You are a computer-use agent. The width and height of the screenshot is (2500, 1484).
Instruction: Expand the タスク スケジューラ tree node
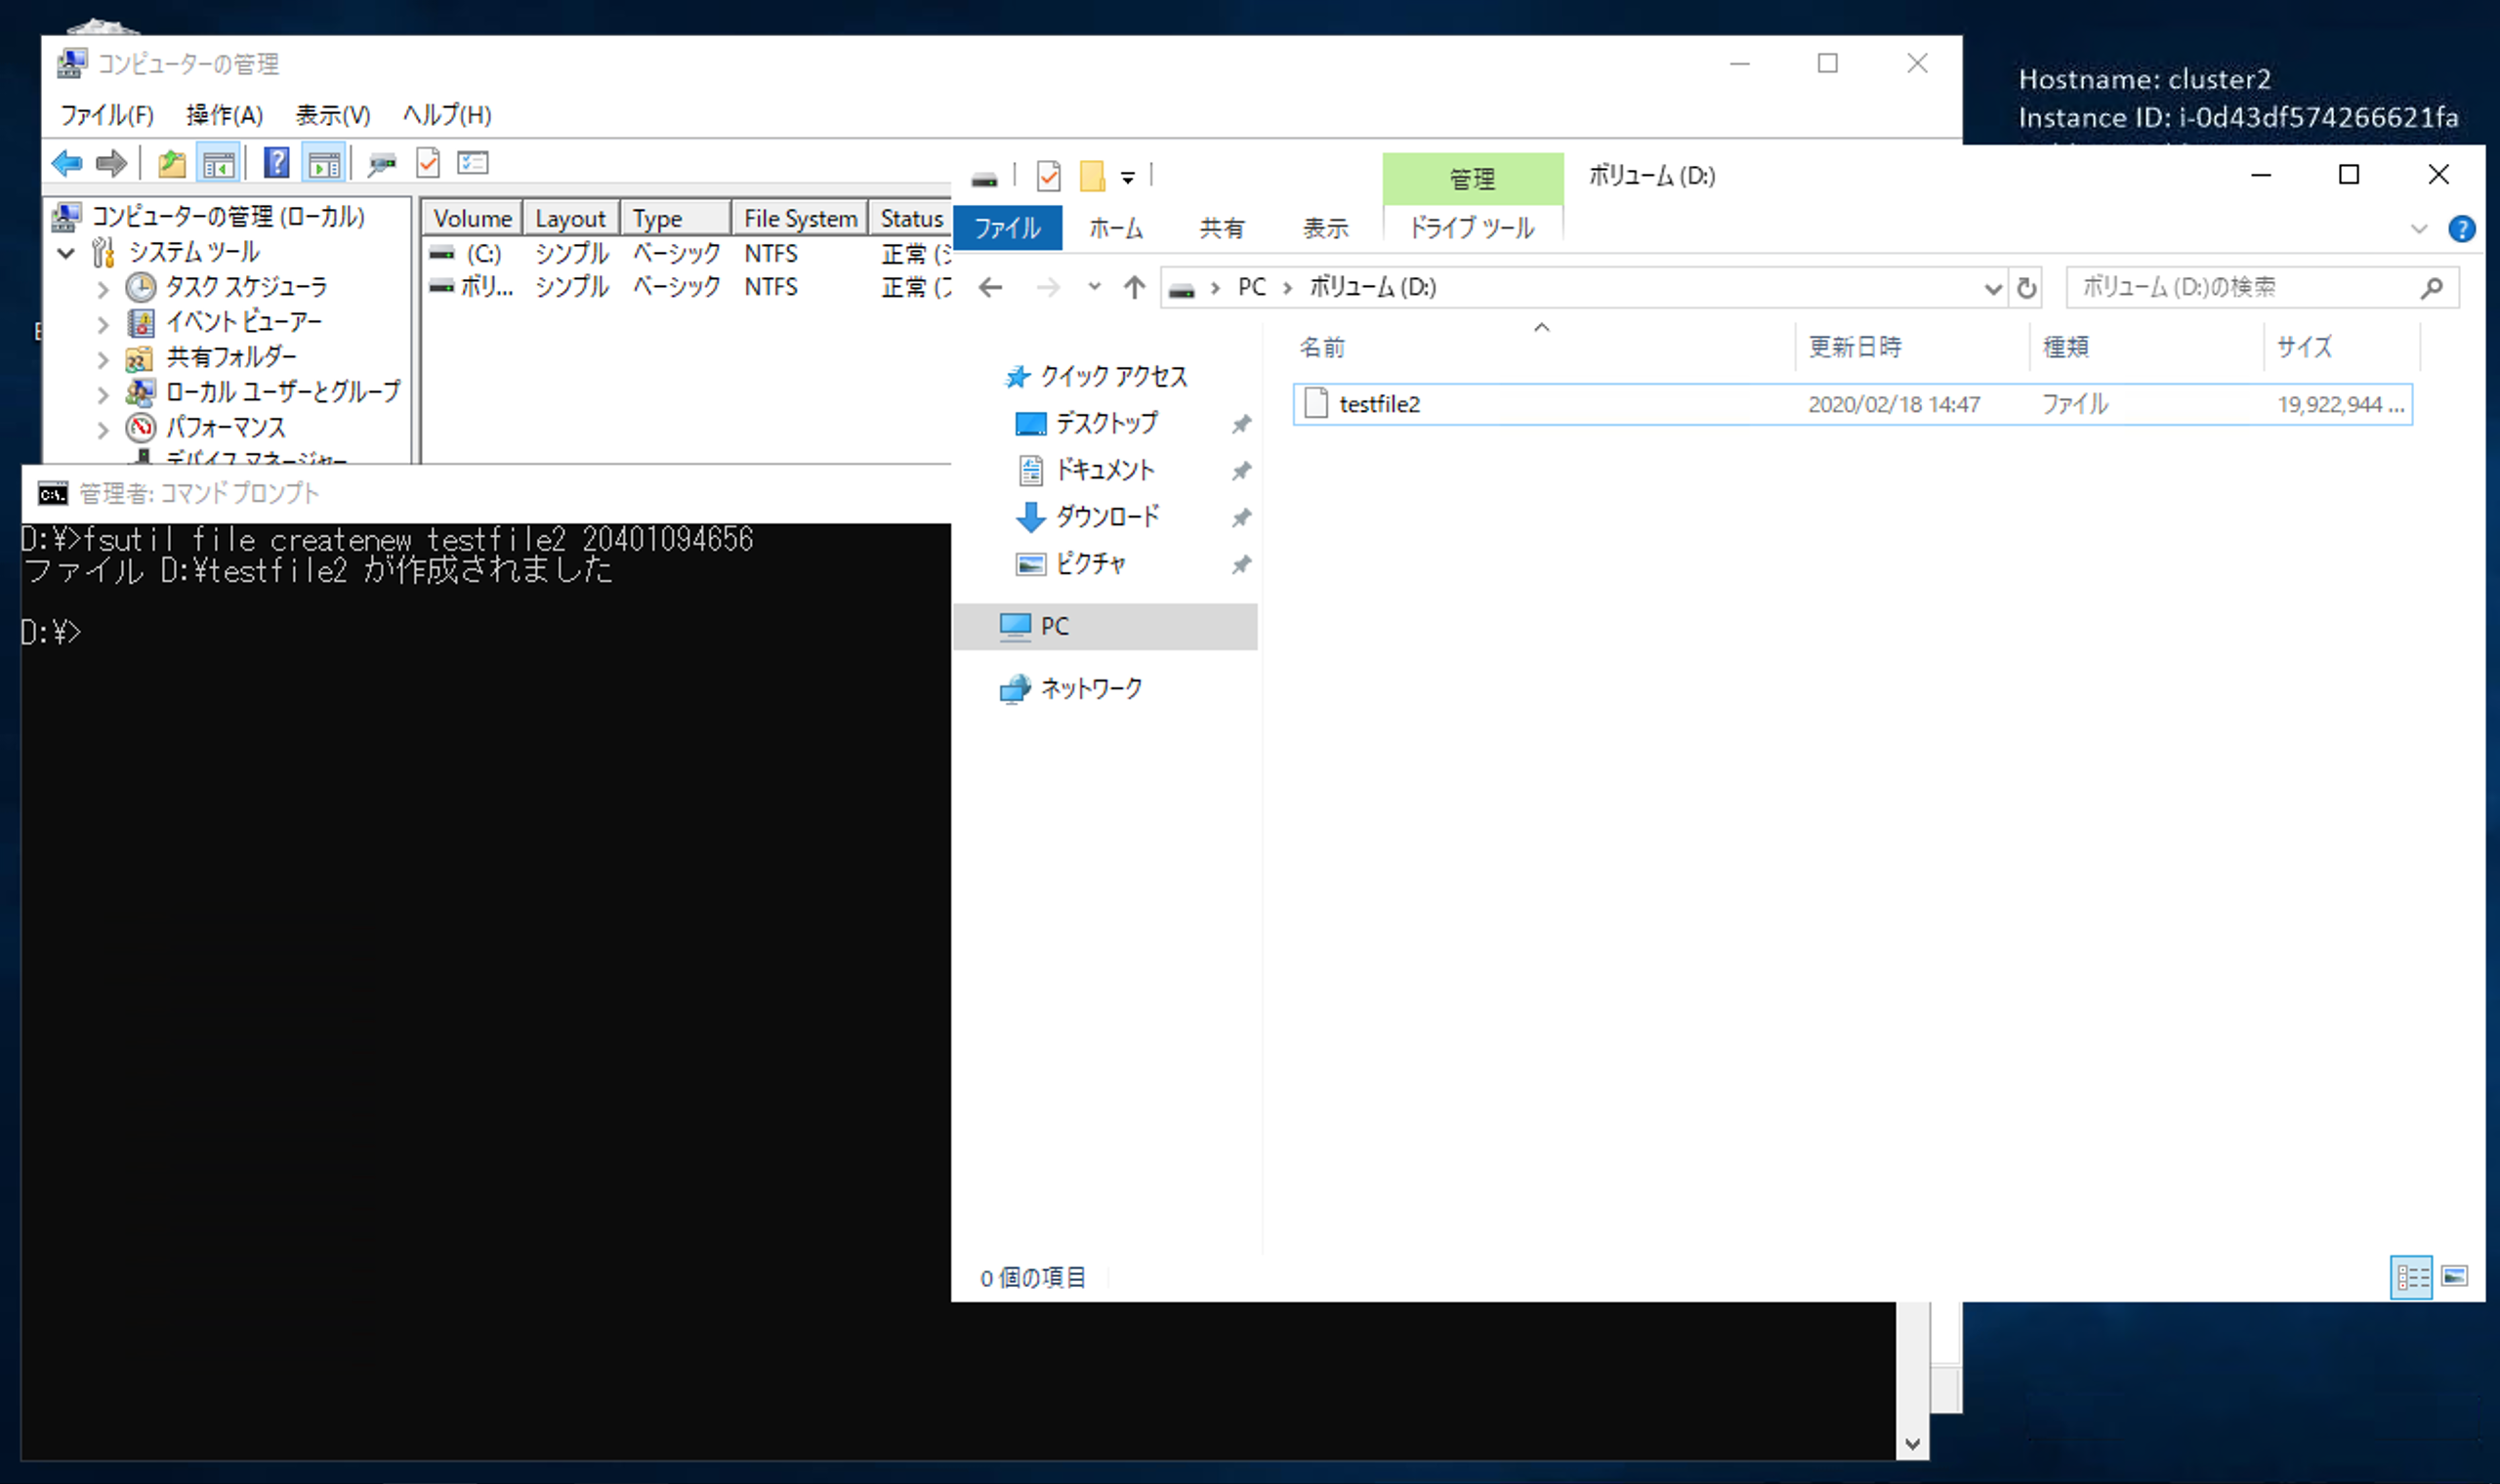pos(102,290)
